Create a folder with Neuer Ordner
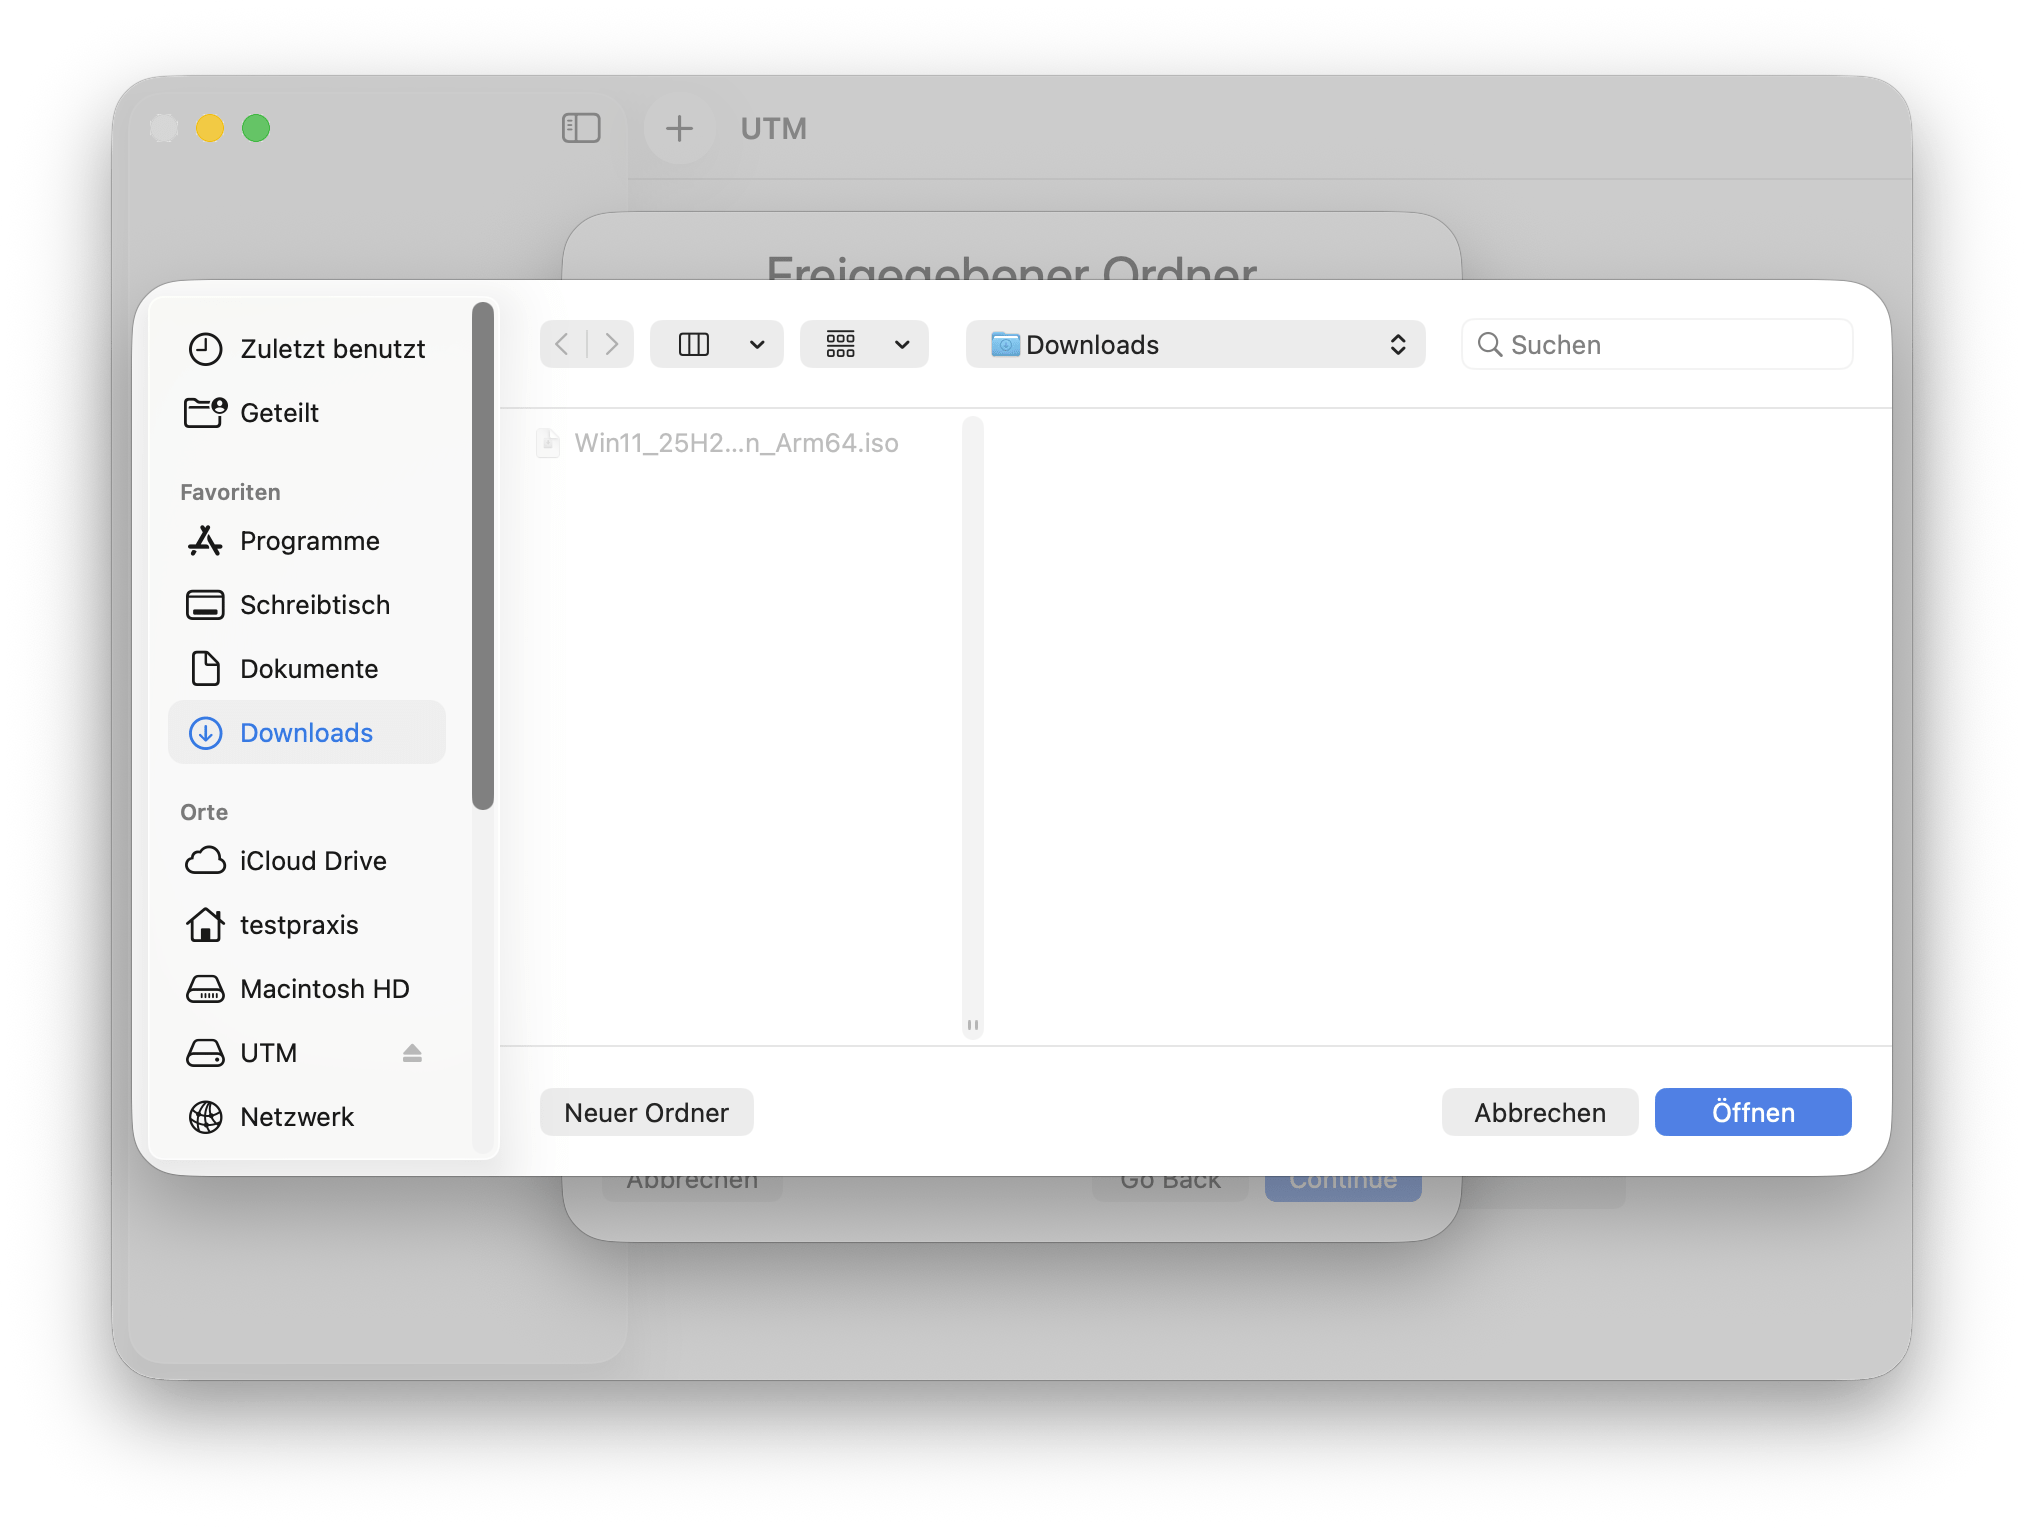 coord(646,1112)
